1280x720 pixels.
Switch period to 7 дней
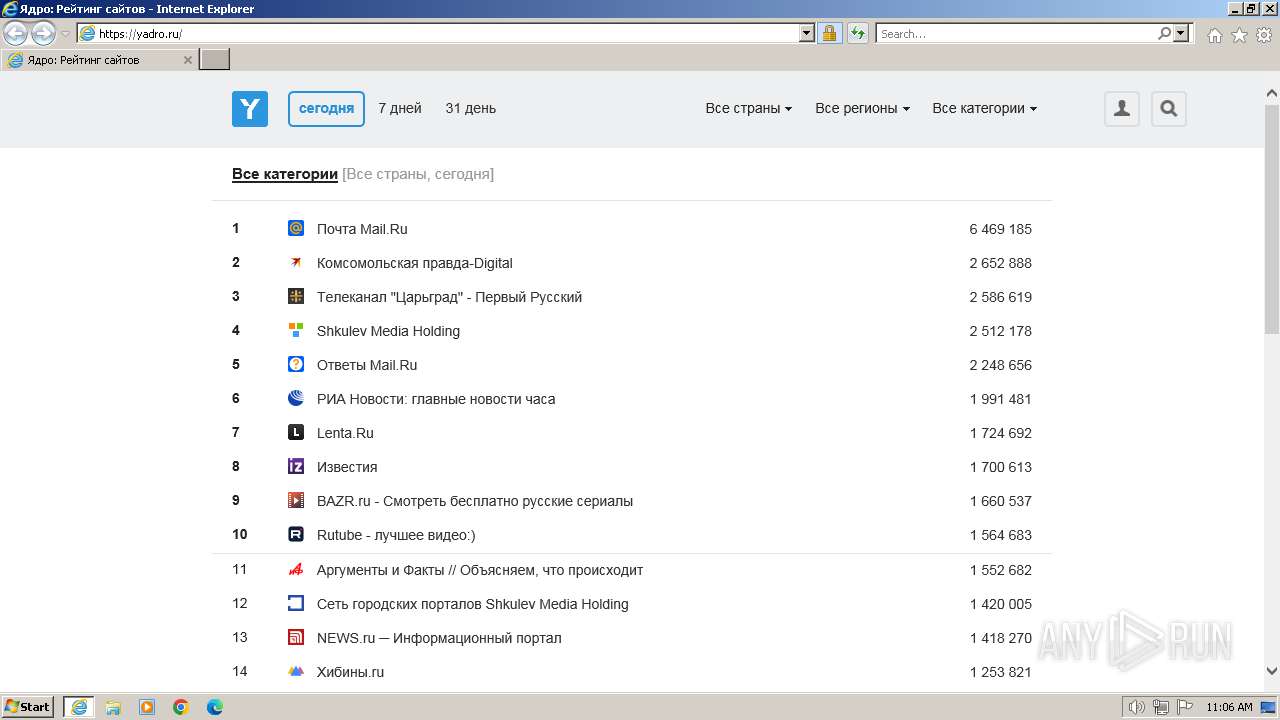point(400,108)
